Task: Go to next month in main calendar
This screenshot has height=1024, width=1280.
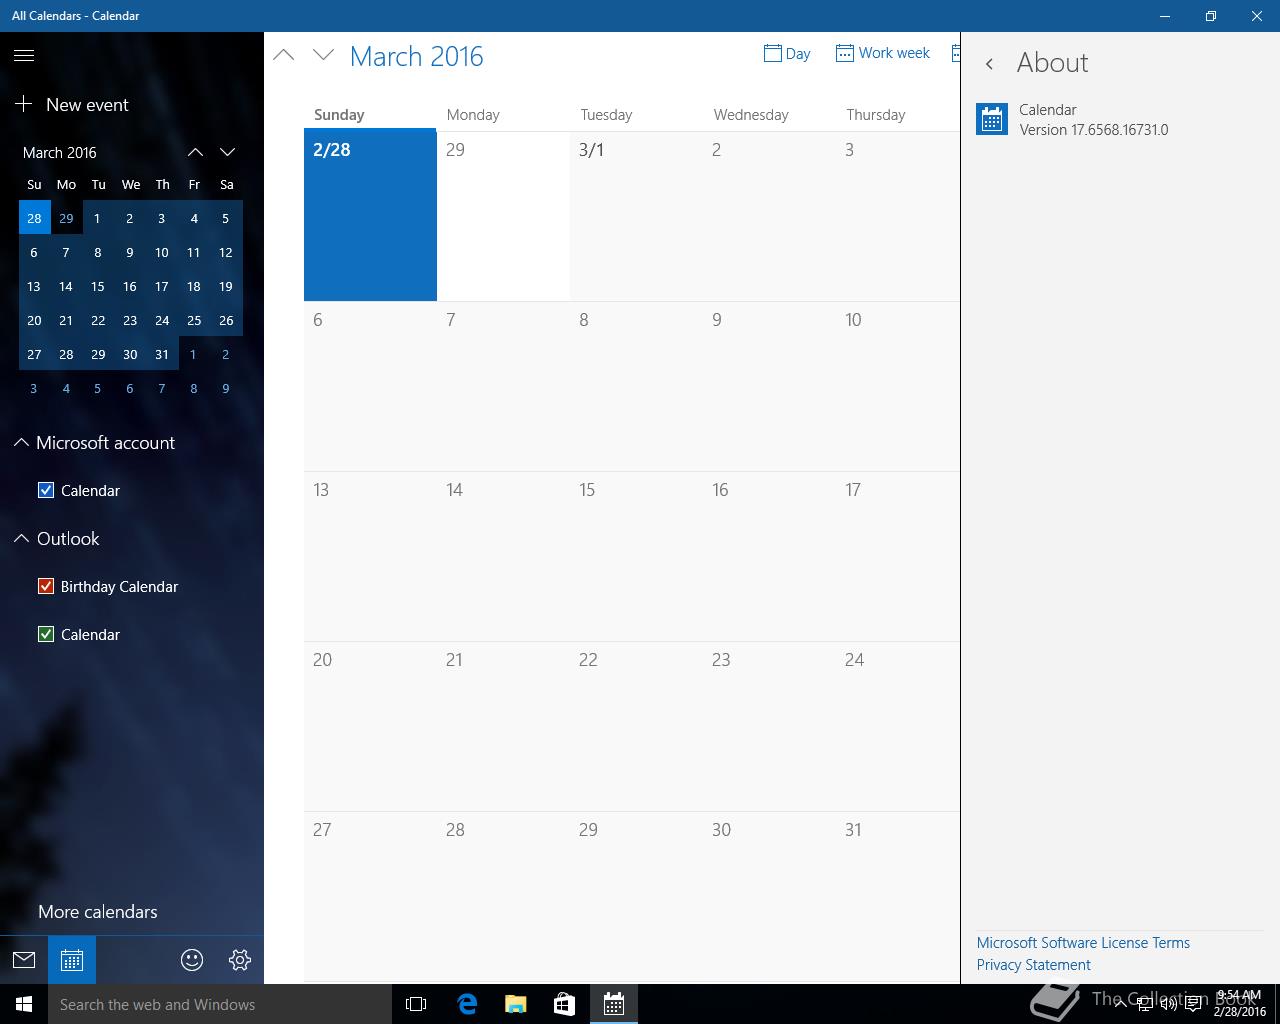Action: click(323, 55)
